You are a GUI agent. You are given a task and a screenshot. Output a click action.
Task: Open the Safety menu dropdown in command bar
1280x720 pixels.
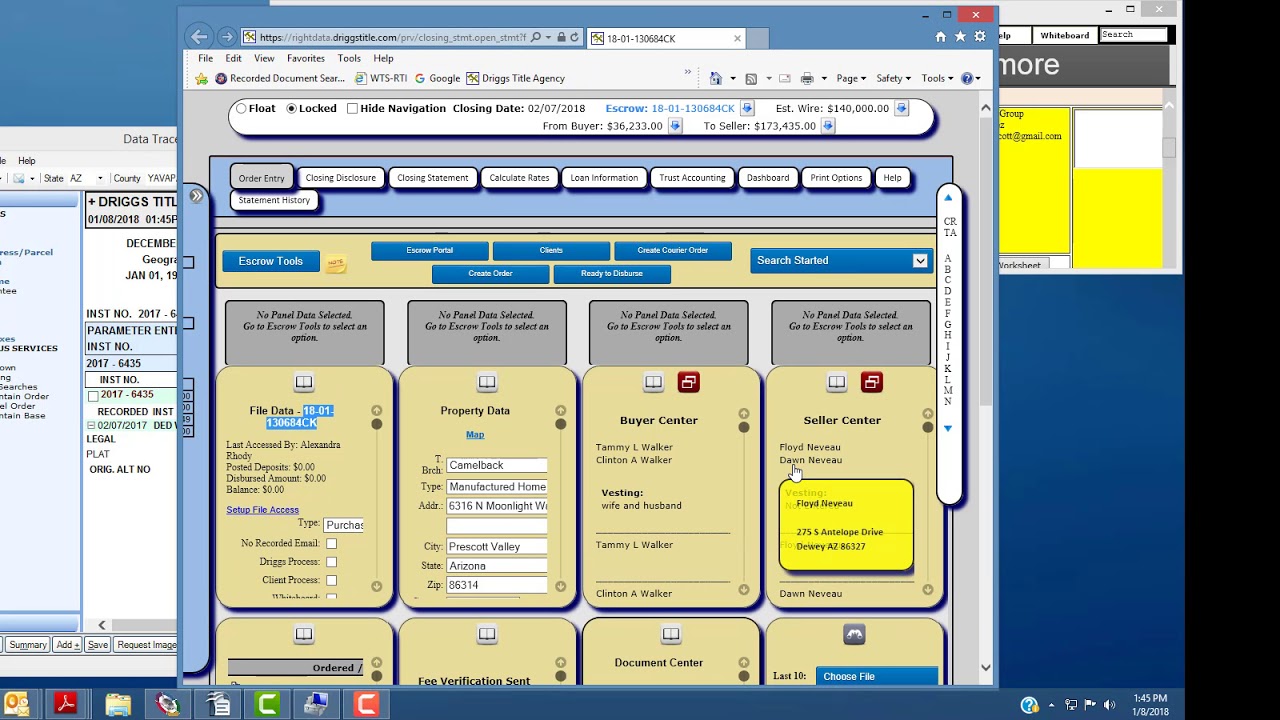click(893, 78)
